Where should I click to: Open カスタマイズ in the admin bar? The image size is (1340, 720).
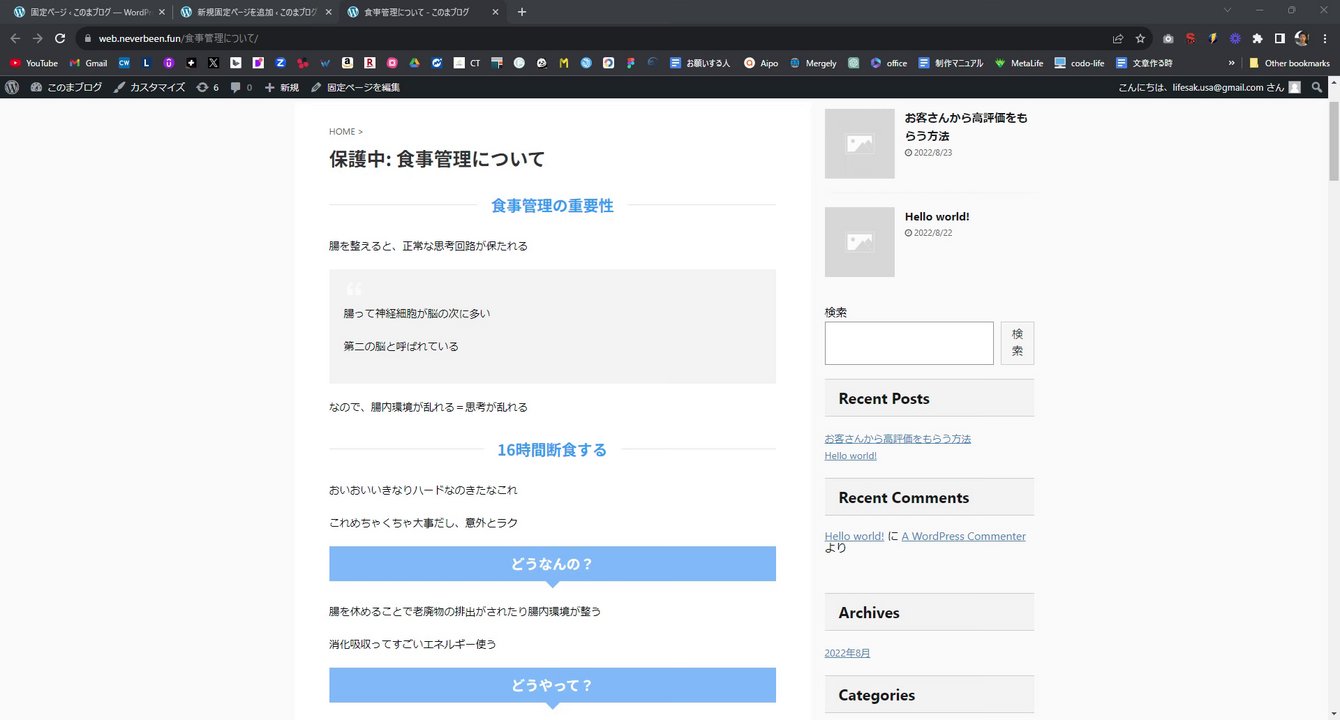click(149, 88)
